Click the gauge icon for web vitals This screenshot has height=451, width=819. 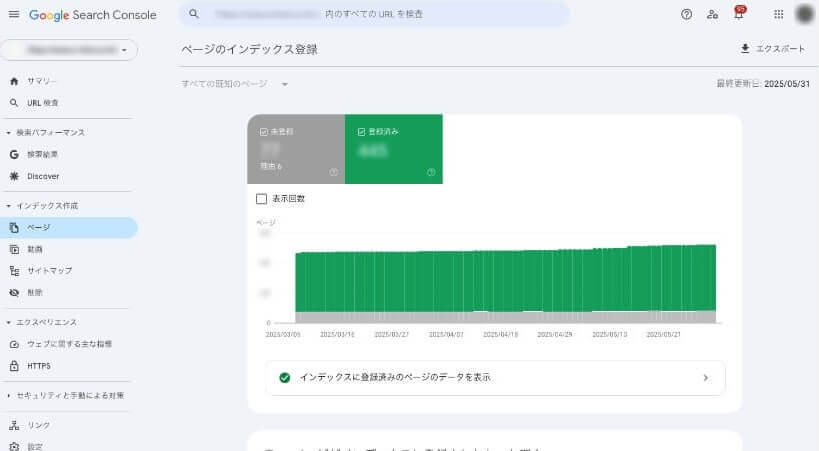[14, 344]
